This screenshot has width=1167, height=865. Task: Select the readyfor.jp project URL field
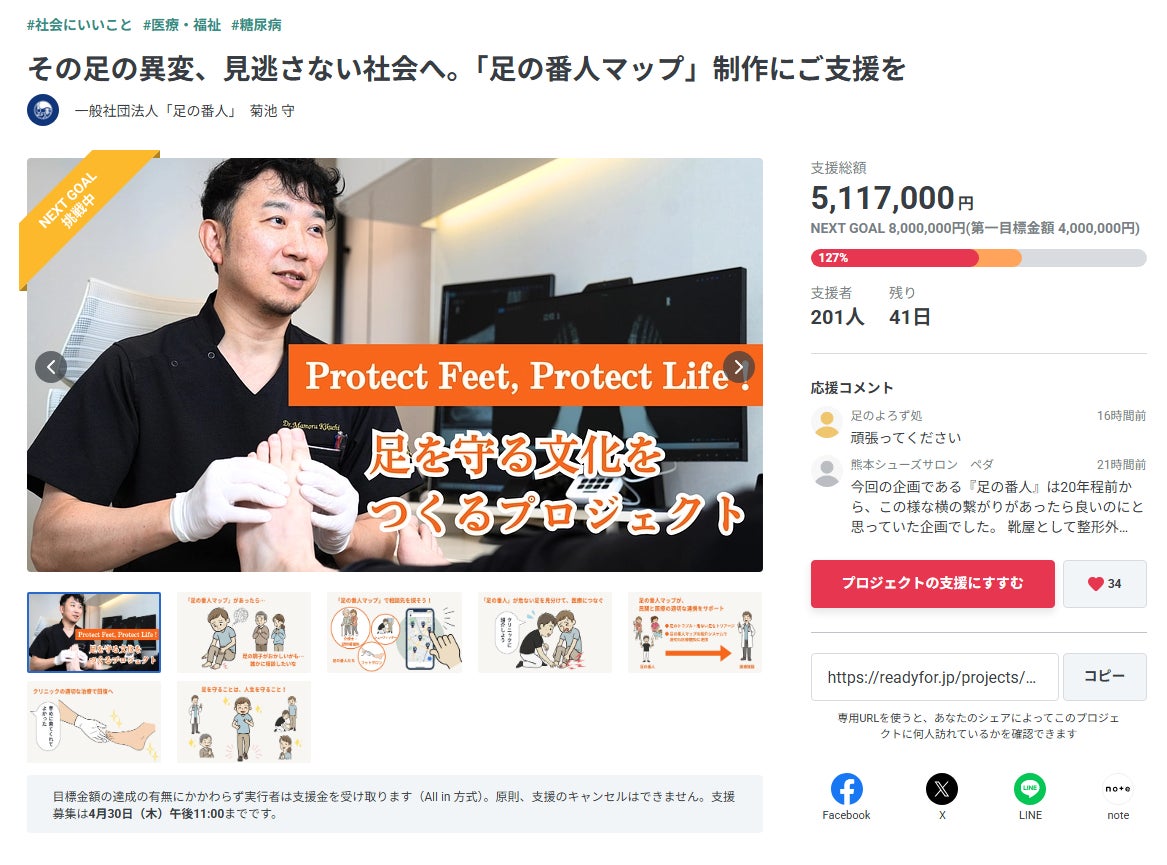pyautogui.click(x=934, y=677)
